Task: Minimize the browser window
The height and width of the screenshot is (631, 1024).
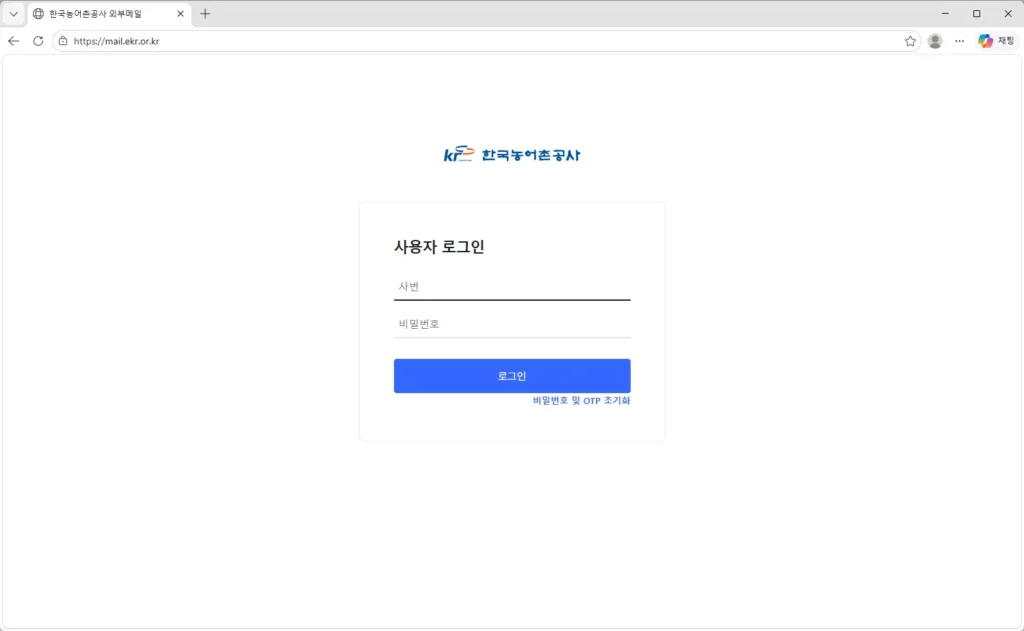Action: point(944,13)
